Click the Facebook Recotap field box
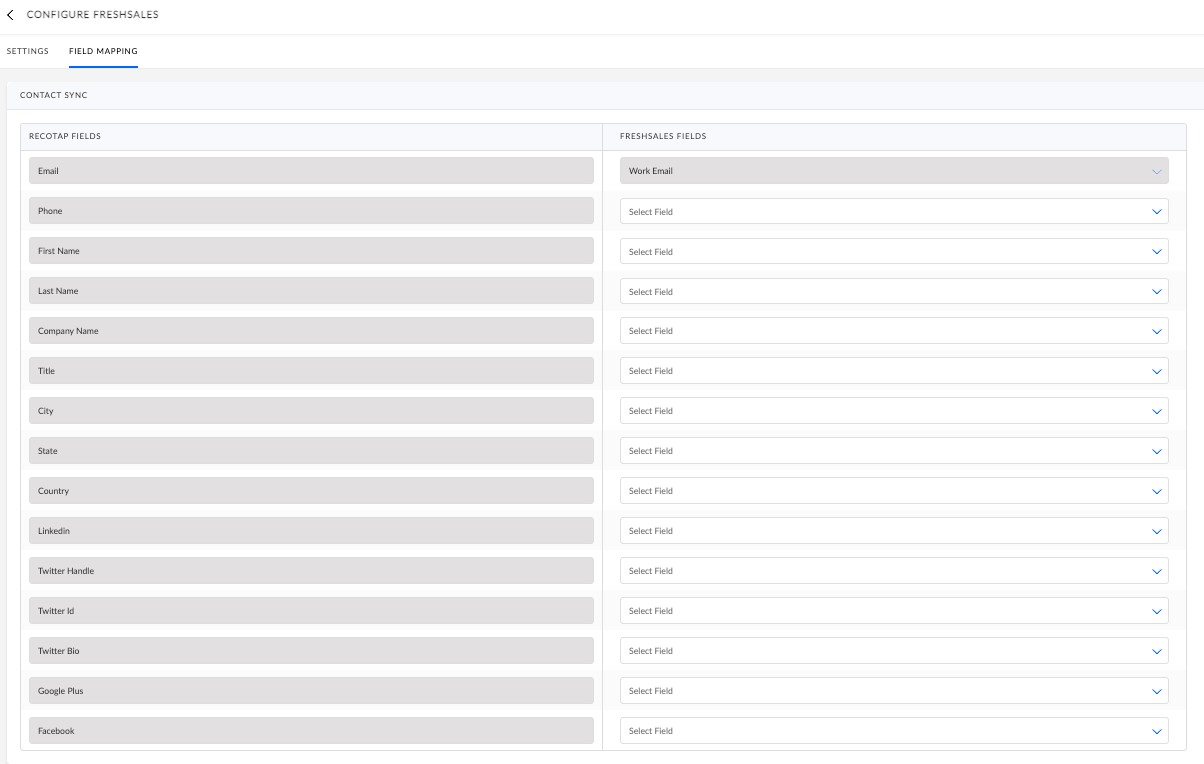The image size is (1204, 764). pos(311,731)
